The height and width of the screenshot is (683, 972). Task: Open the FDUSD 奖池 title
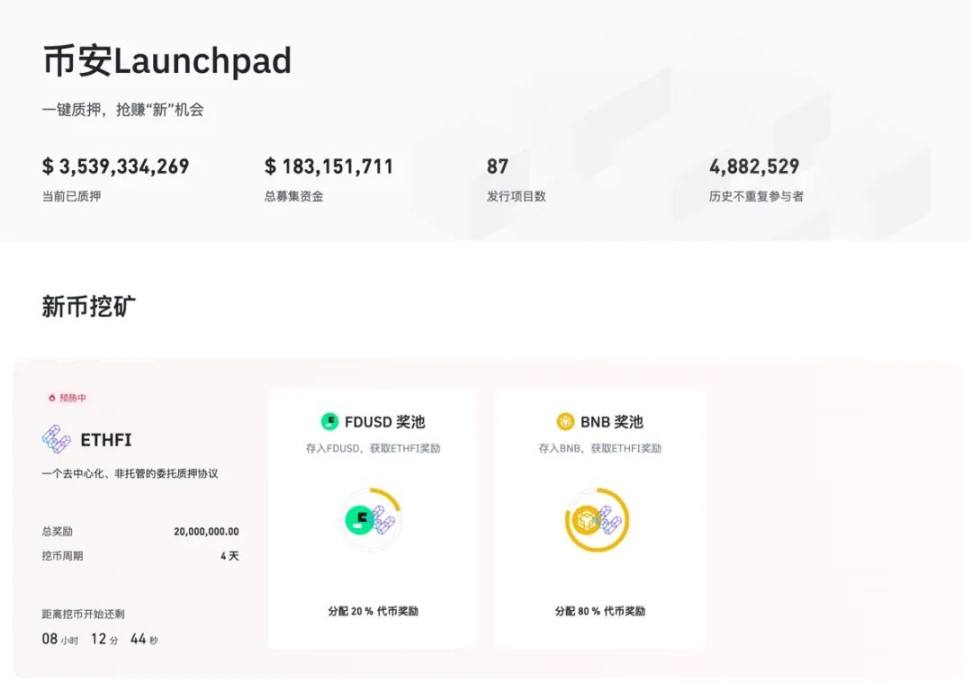coord(384,422)
